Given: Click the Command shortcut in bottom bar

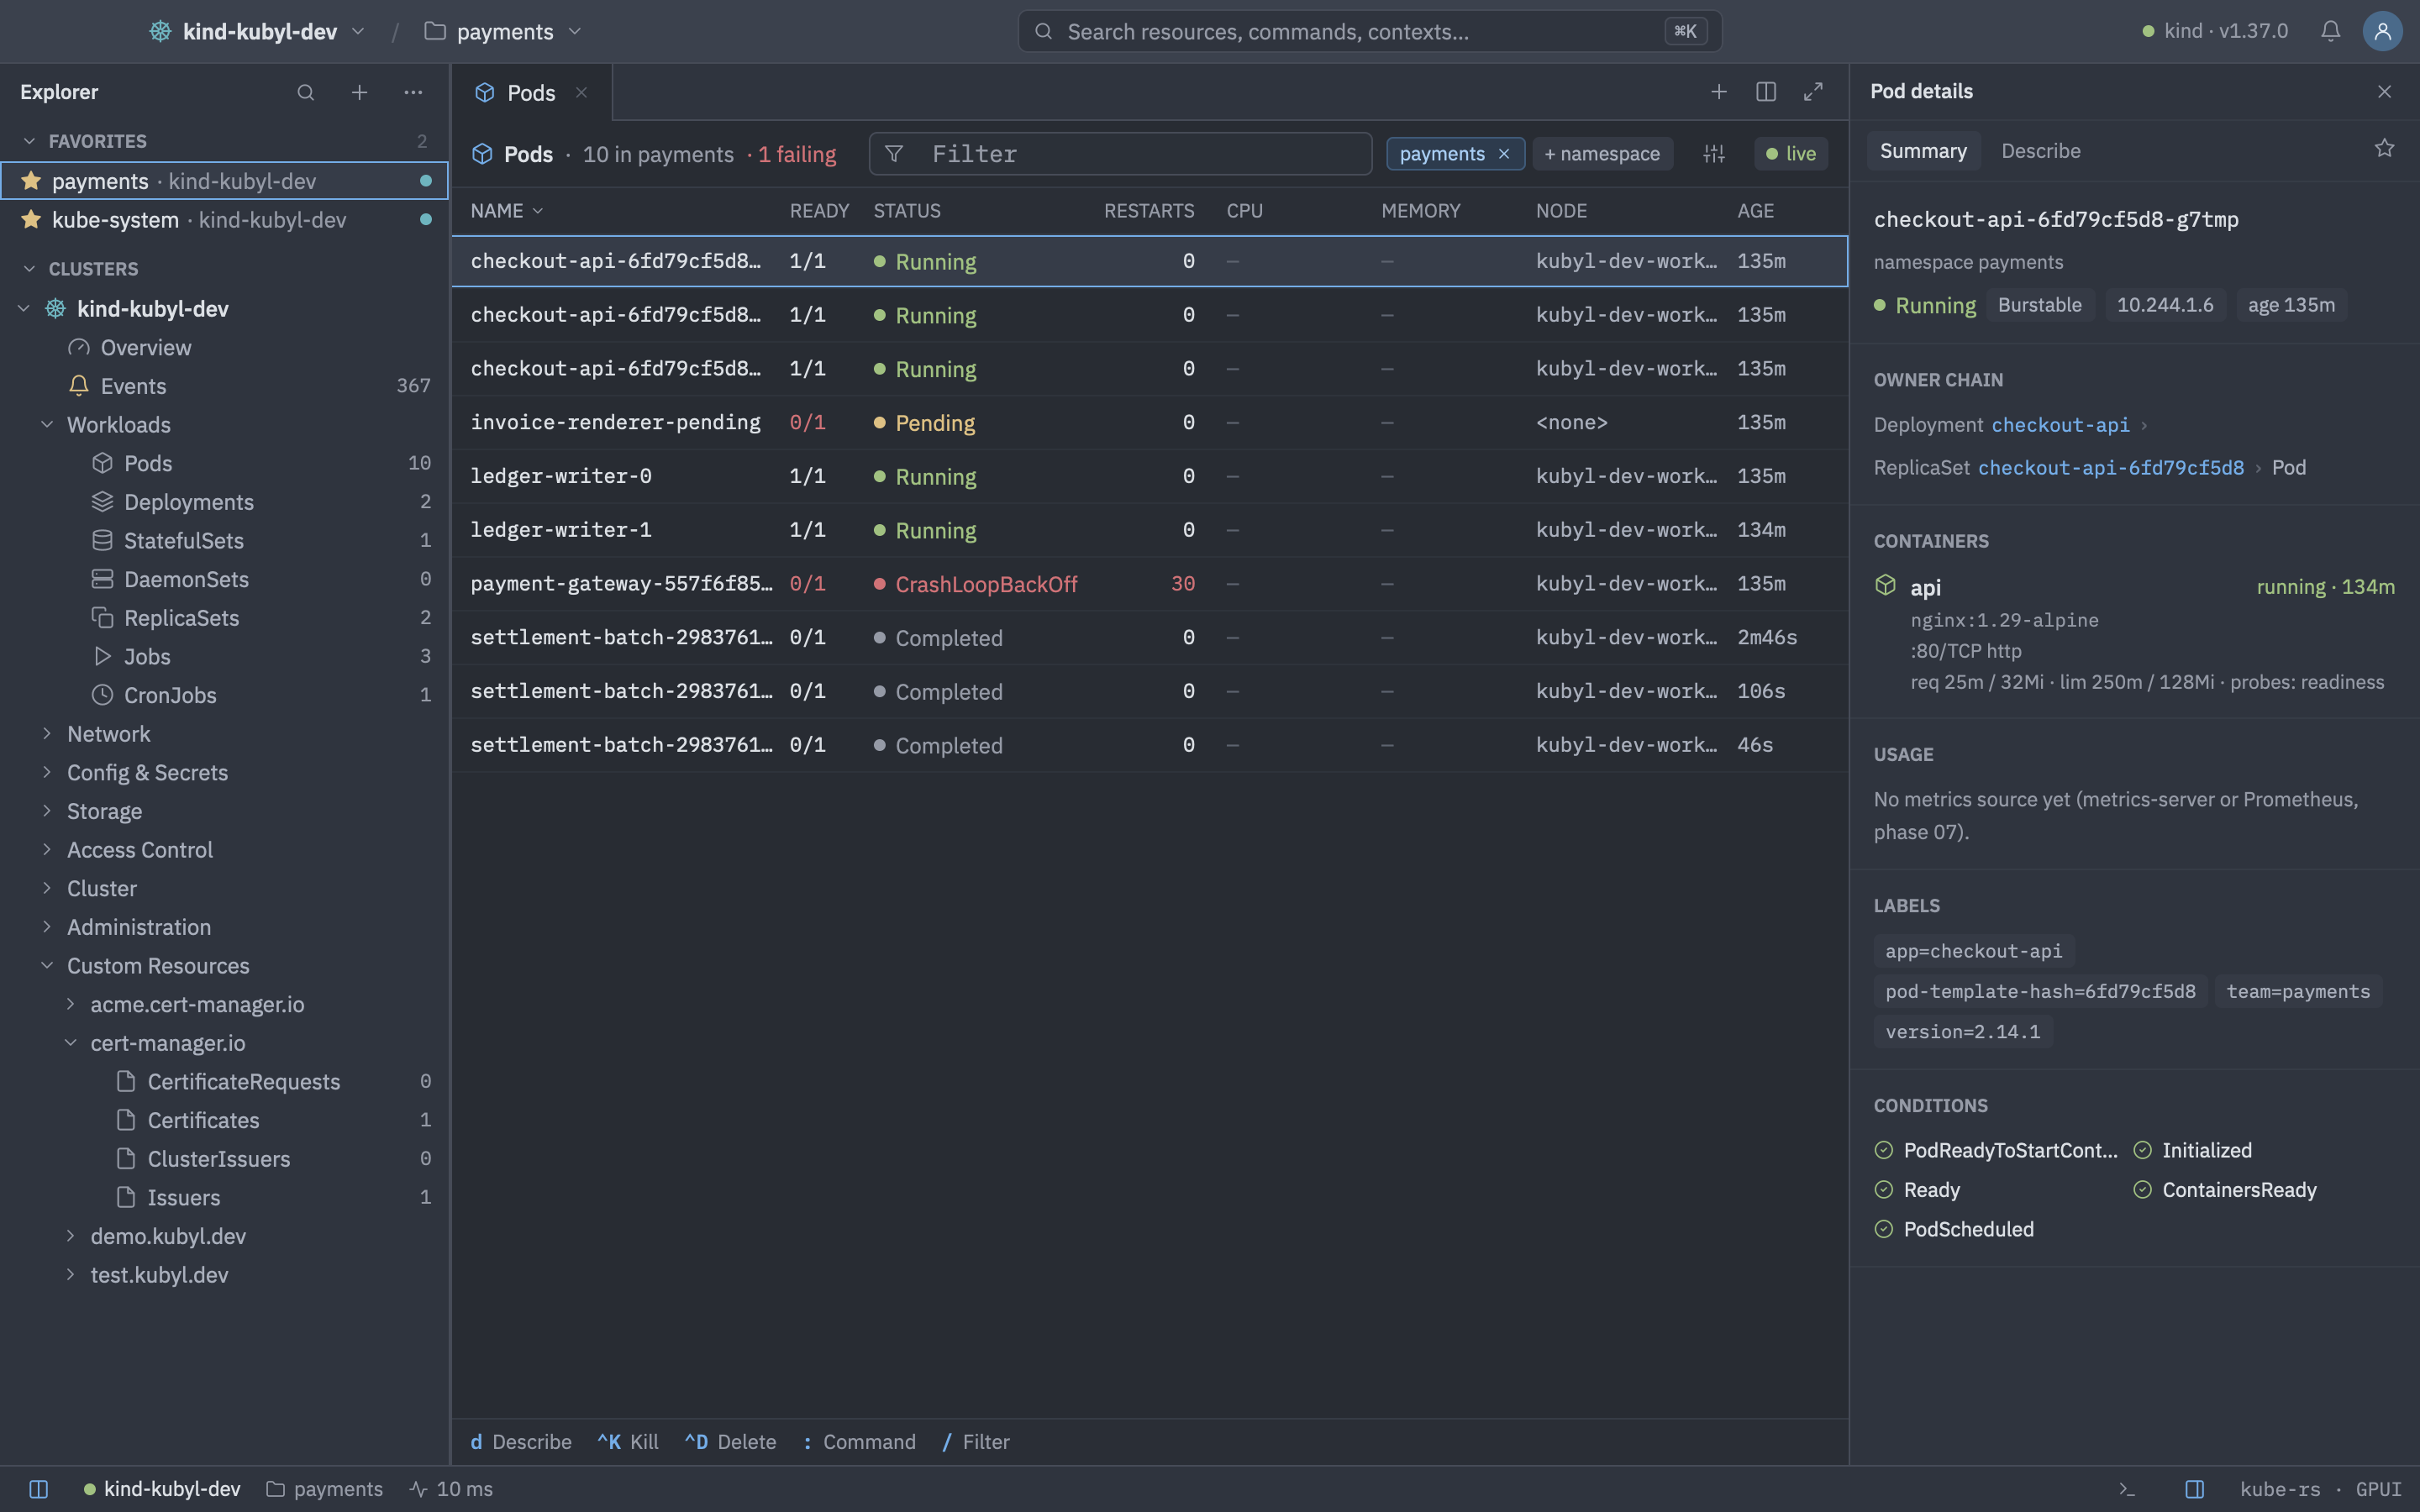Looking at the screenshot, I should (859, 1442).
